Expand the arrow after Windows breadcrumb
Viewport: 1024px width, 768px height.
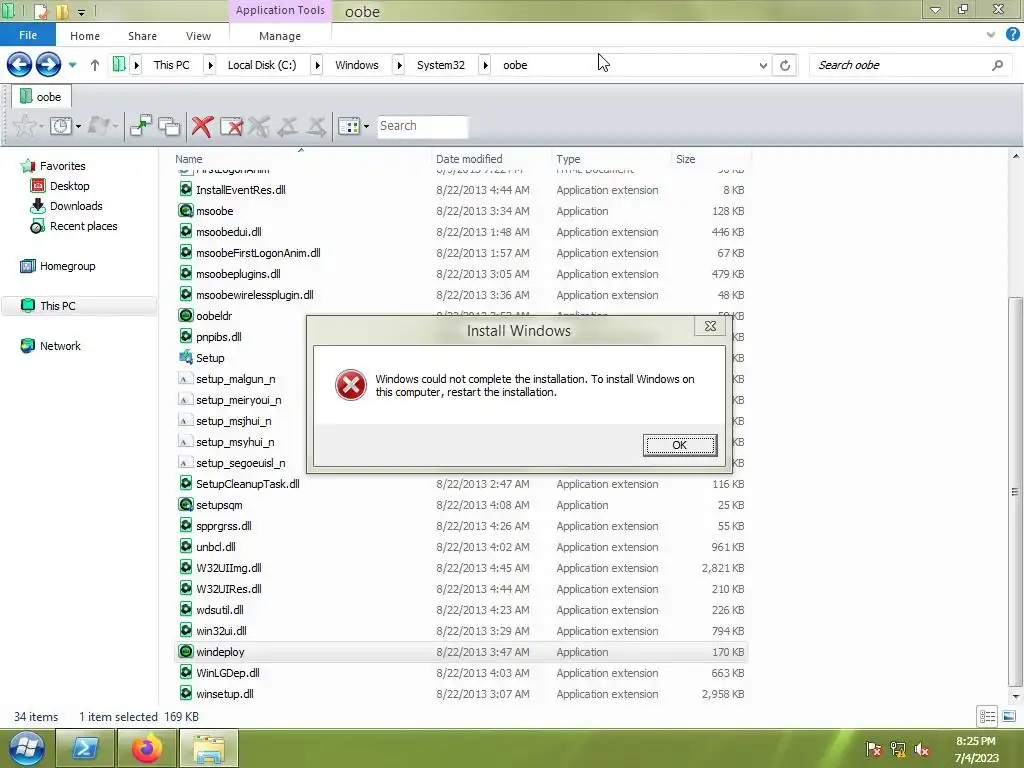pos(399,65)
